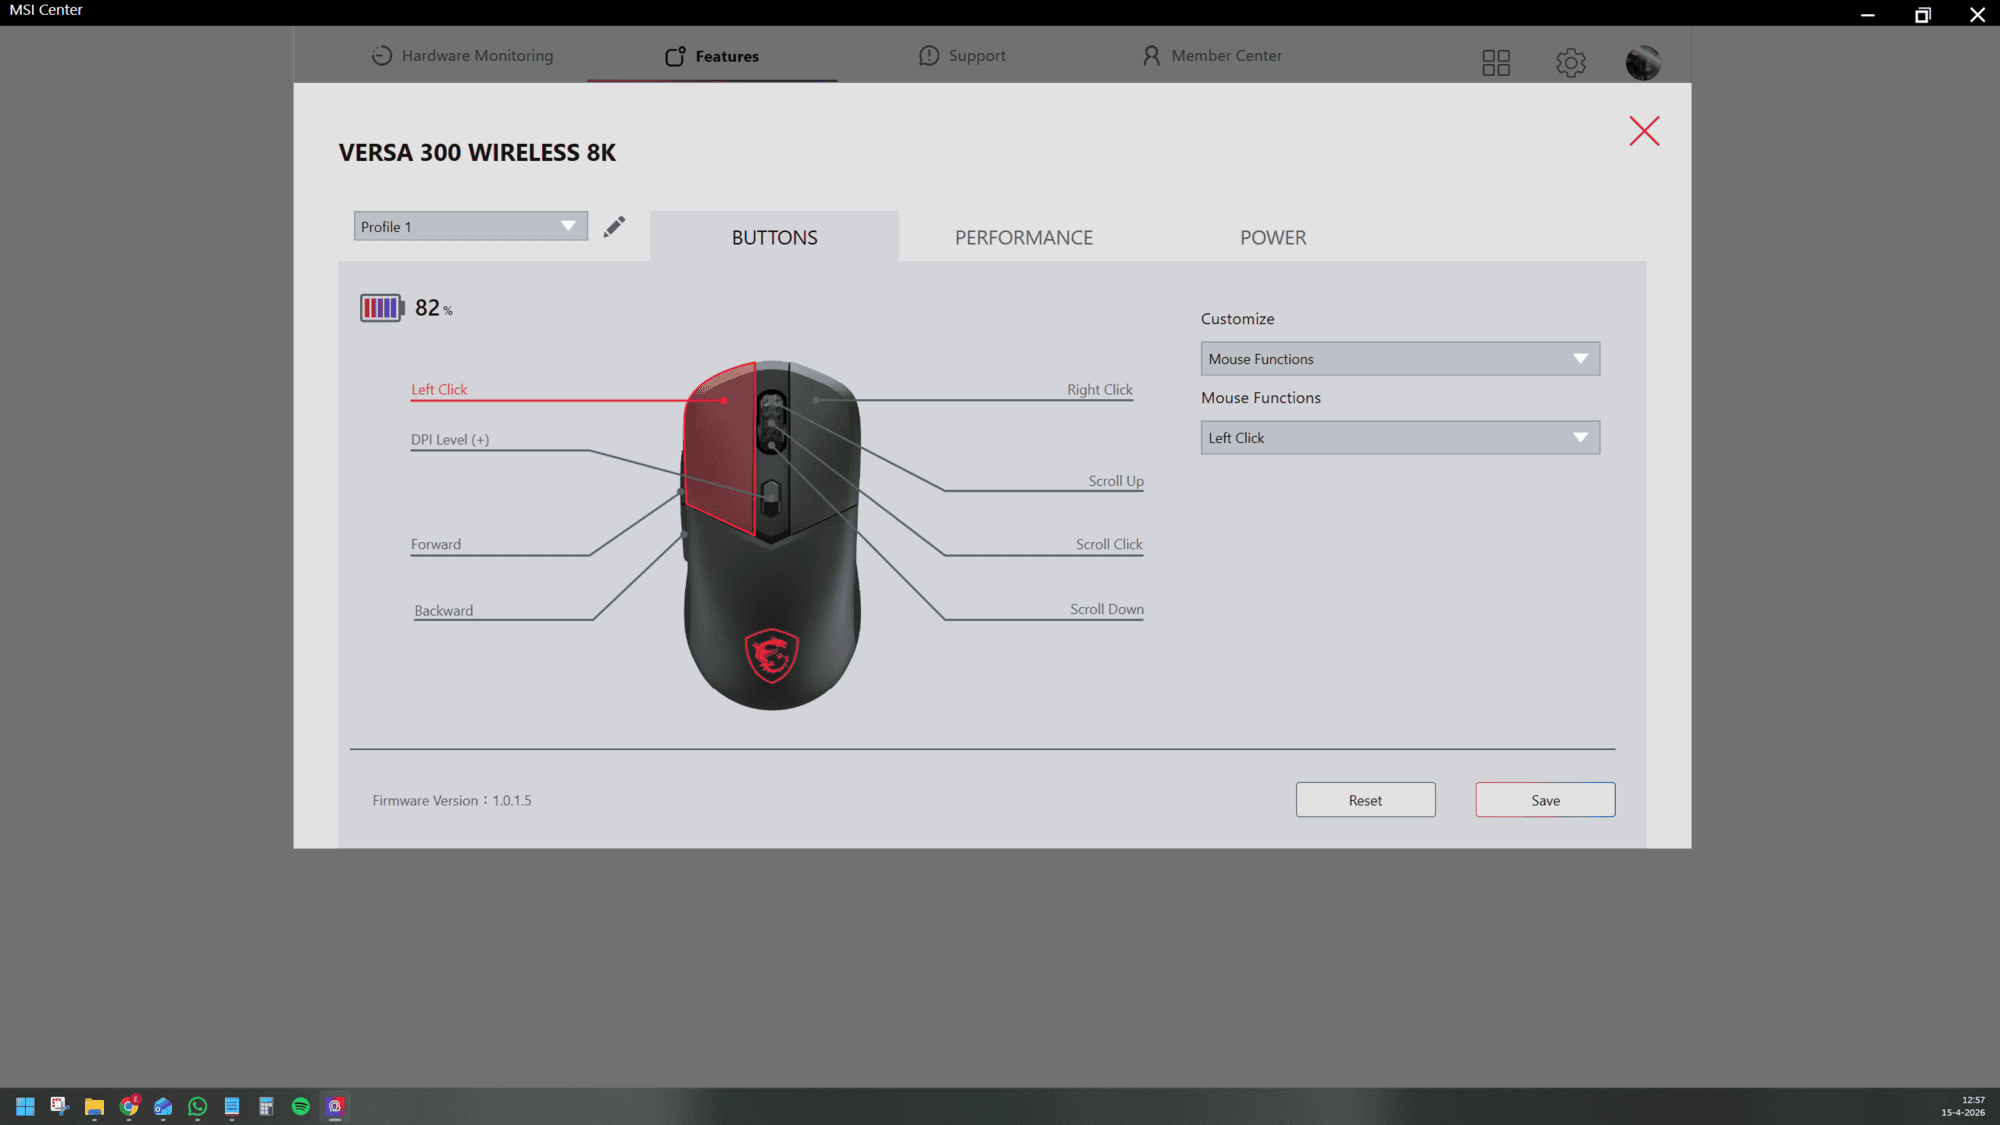Viewport: 2000px width, 1125px height.
Task: Expand the Left Click function dropdown
Action: pyautogui.click(x=1399, y=438)
